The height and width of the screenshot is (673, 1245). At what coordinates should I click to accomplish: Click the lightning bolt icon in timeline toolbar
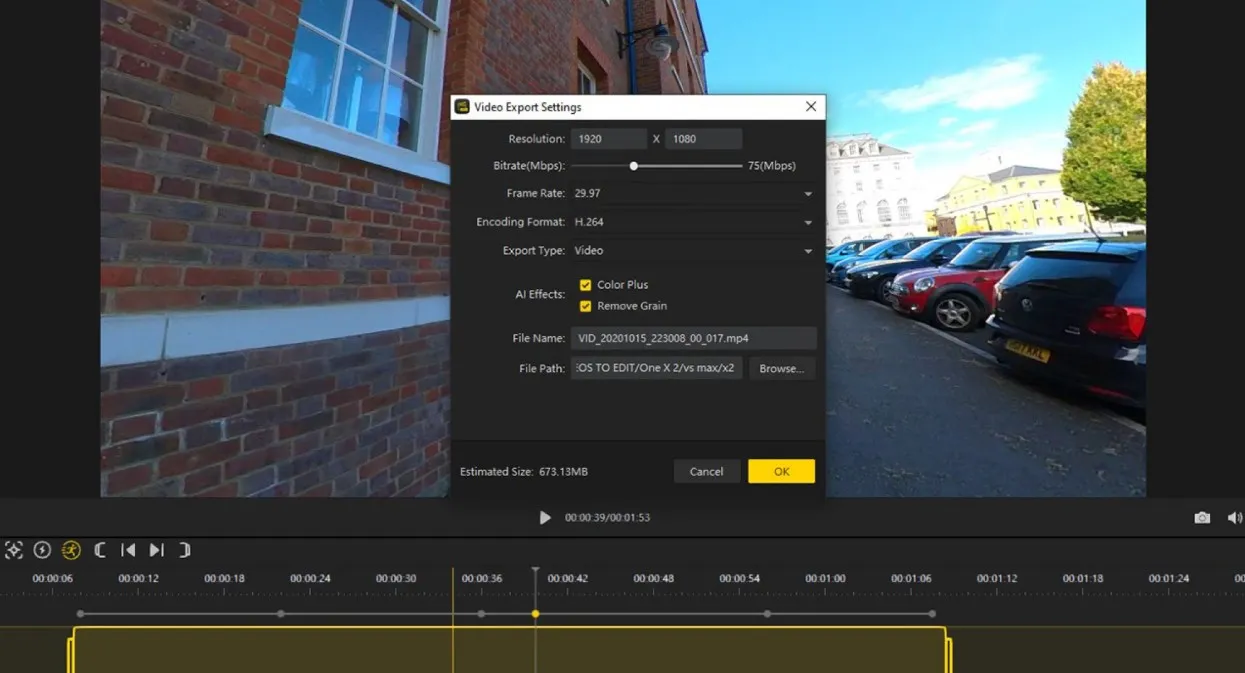tap(42, 550)
